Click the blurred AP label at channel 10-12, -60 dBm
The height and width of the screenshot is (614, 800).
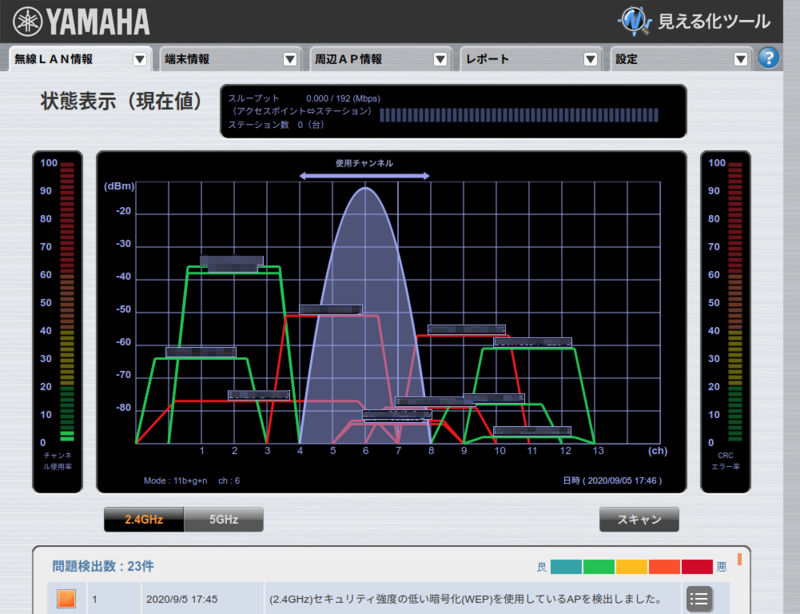pyautogui.click(x=532, y=342)
